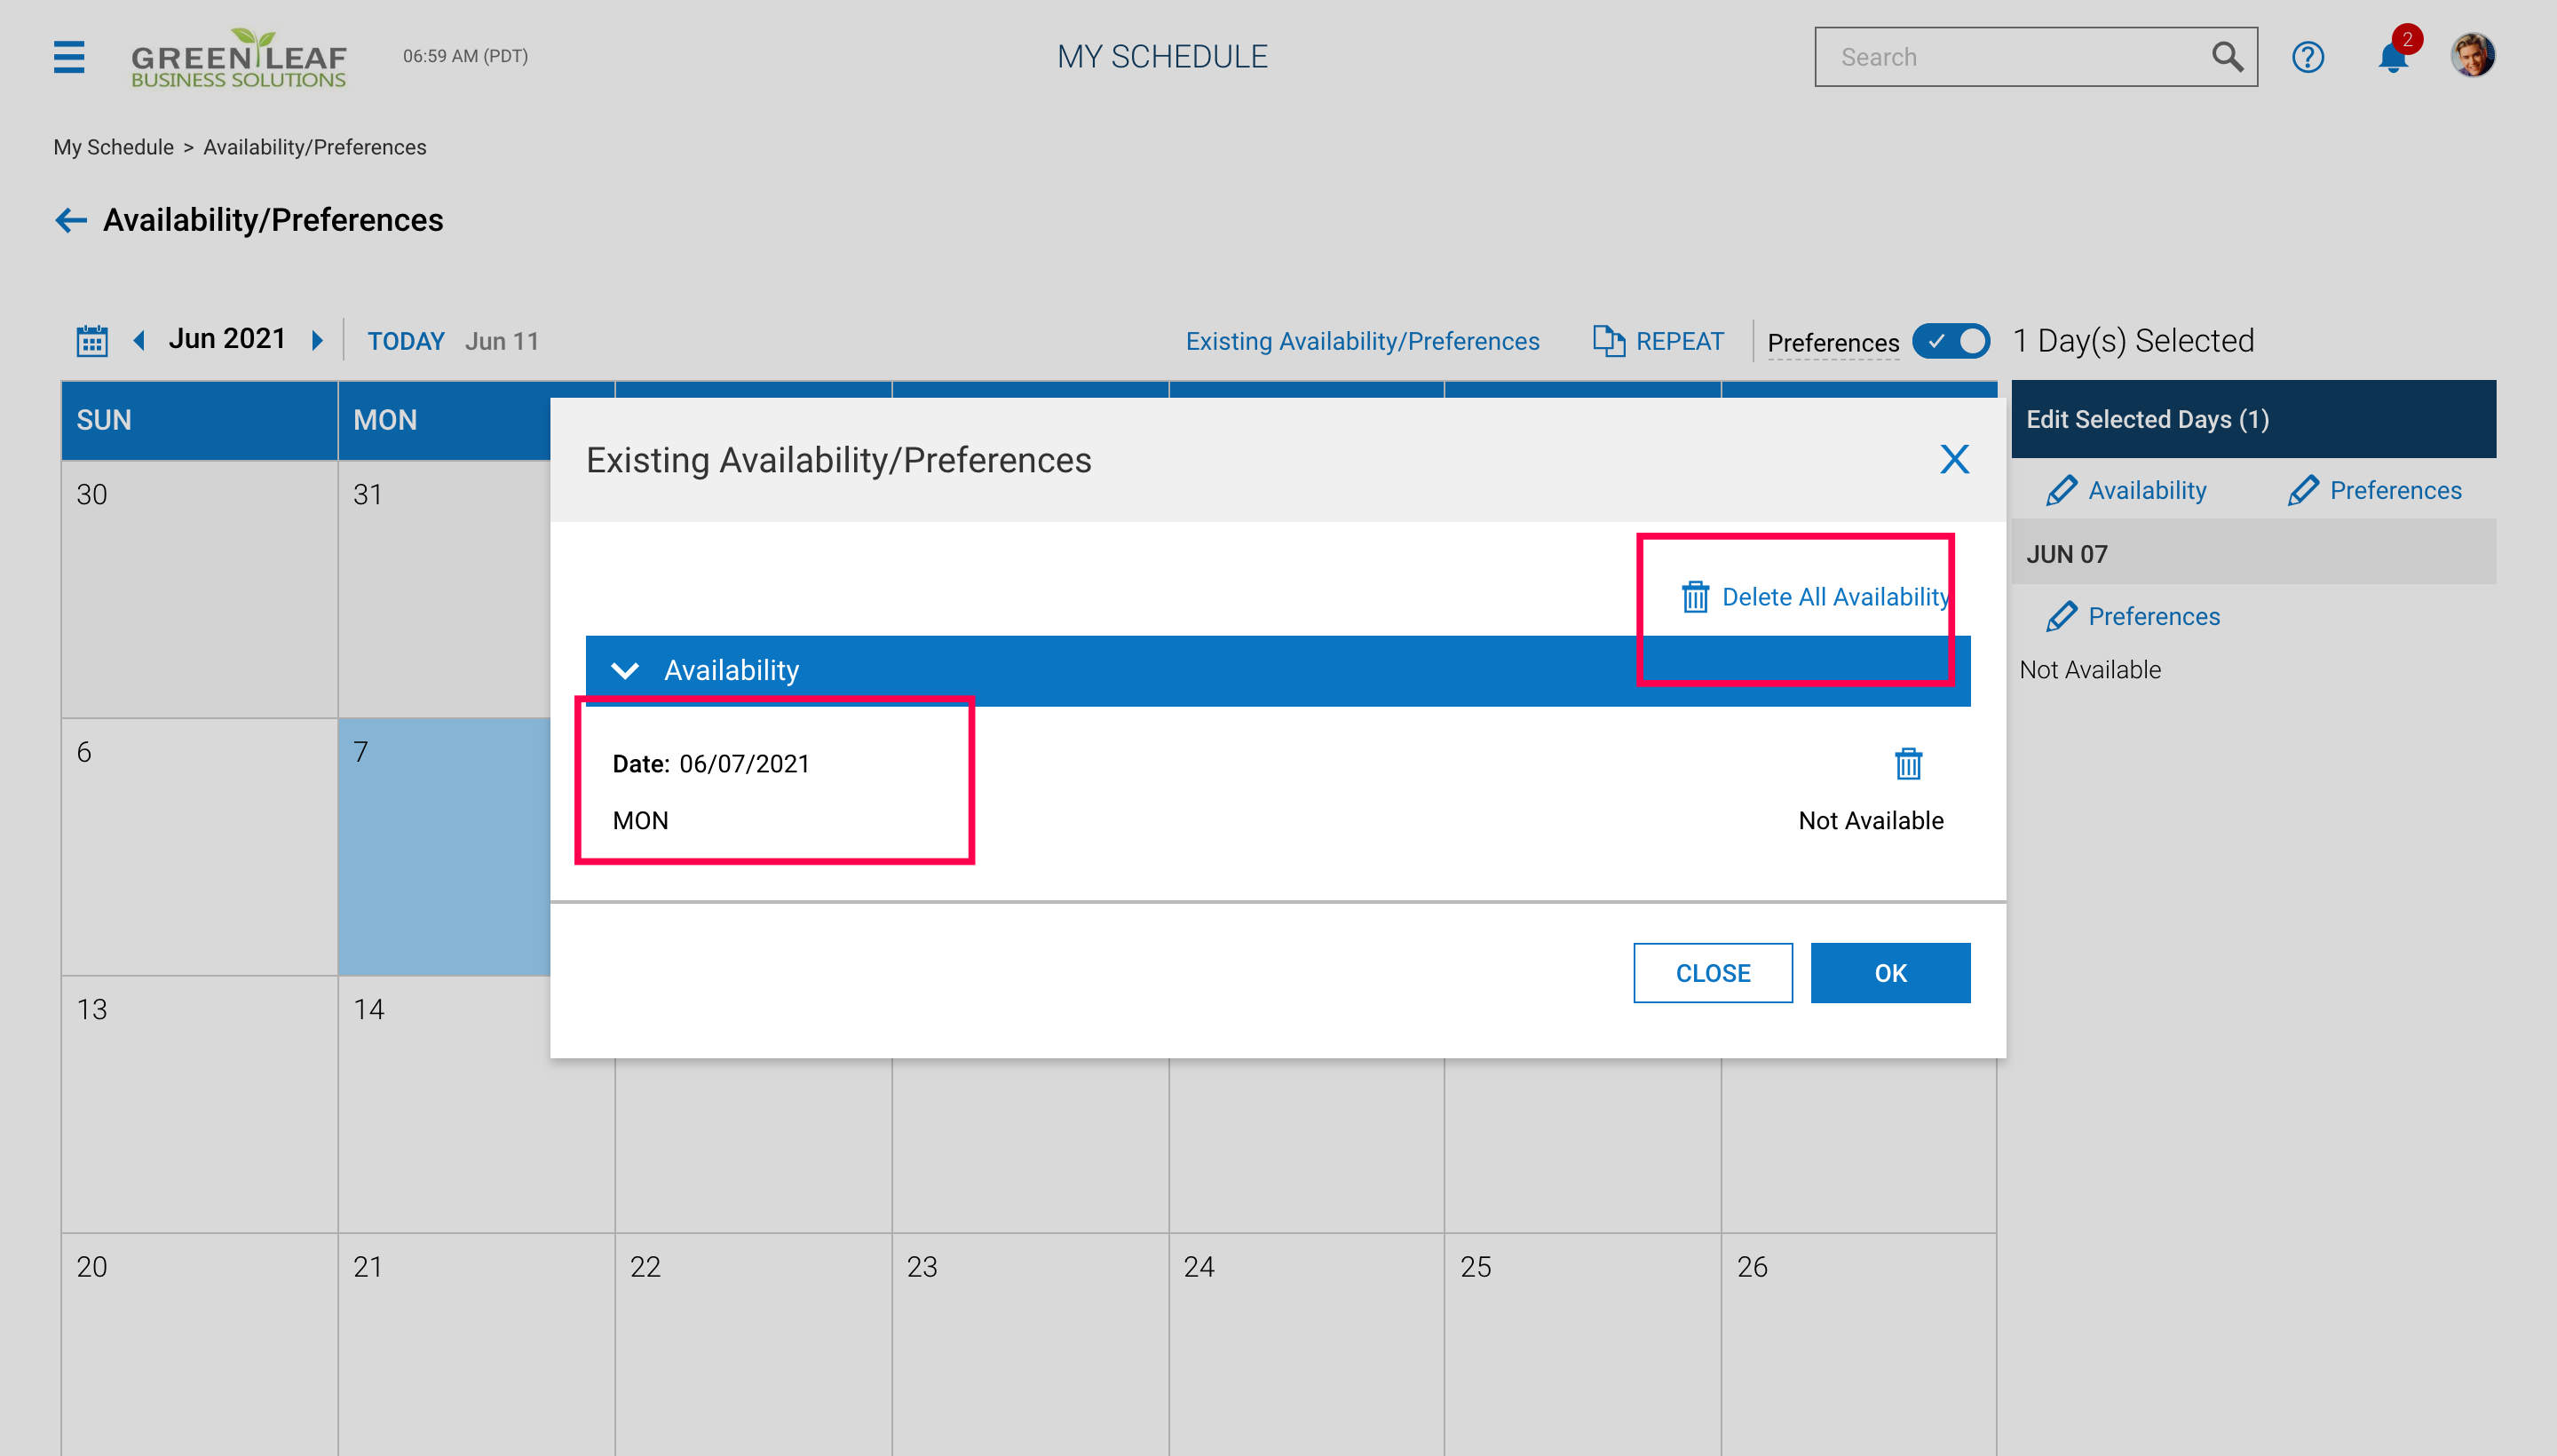Close the dialog with the X icon
Screen dimensions: 2557x1456
[x=1954, y=460]
